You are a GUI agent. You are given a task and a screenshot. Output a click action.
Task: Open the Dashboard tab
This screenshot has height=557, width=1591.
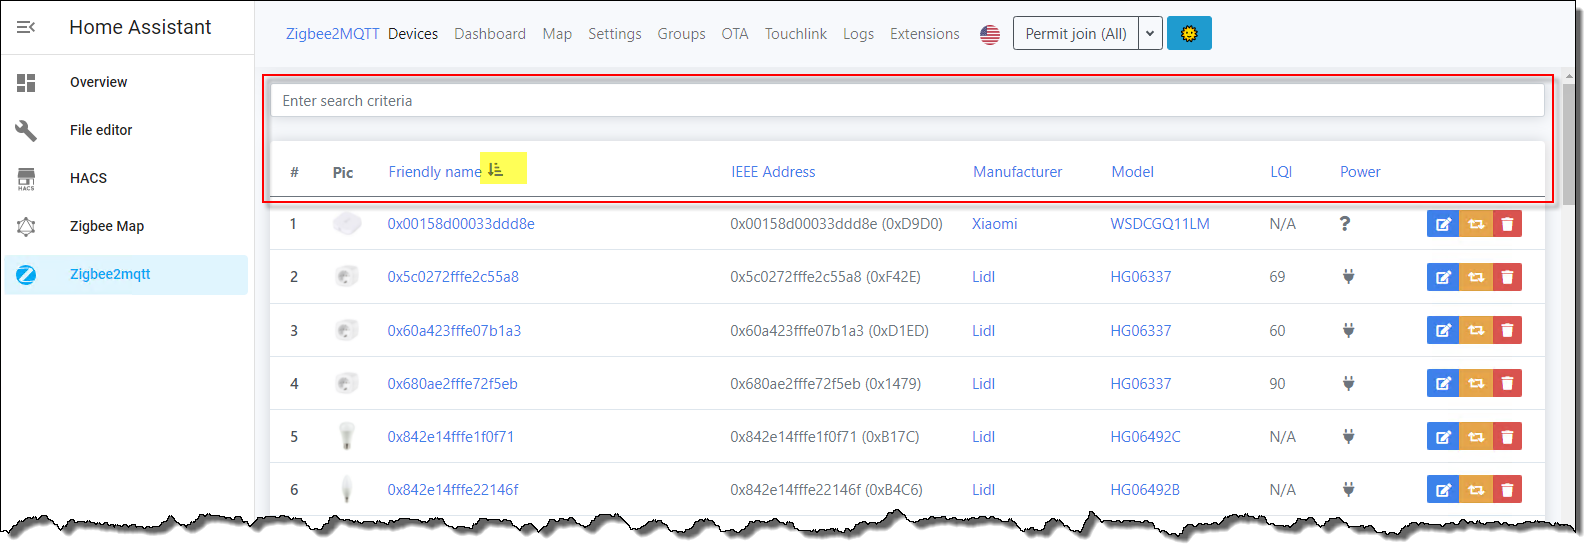(x=490, y=34)
